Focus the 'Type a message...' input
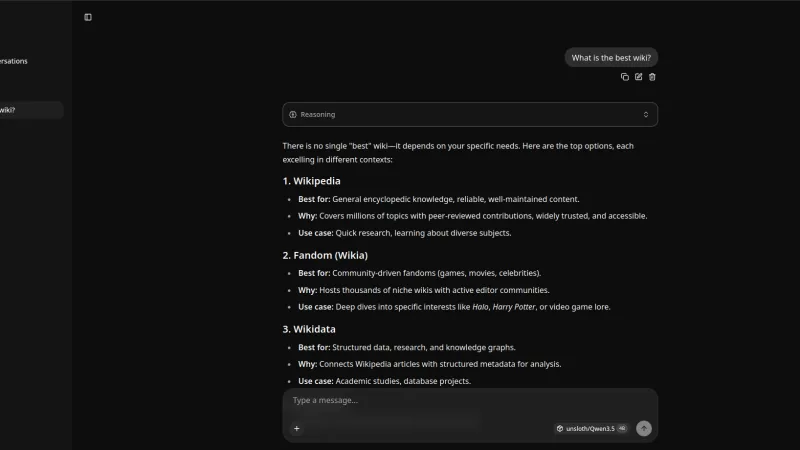 [x=470, y=401]
